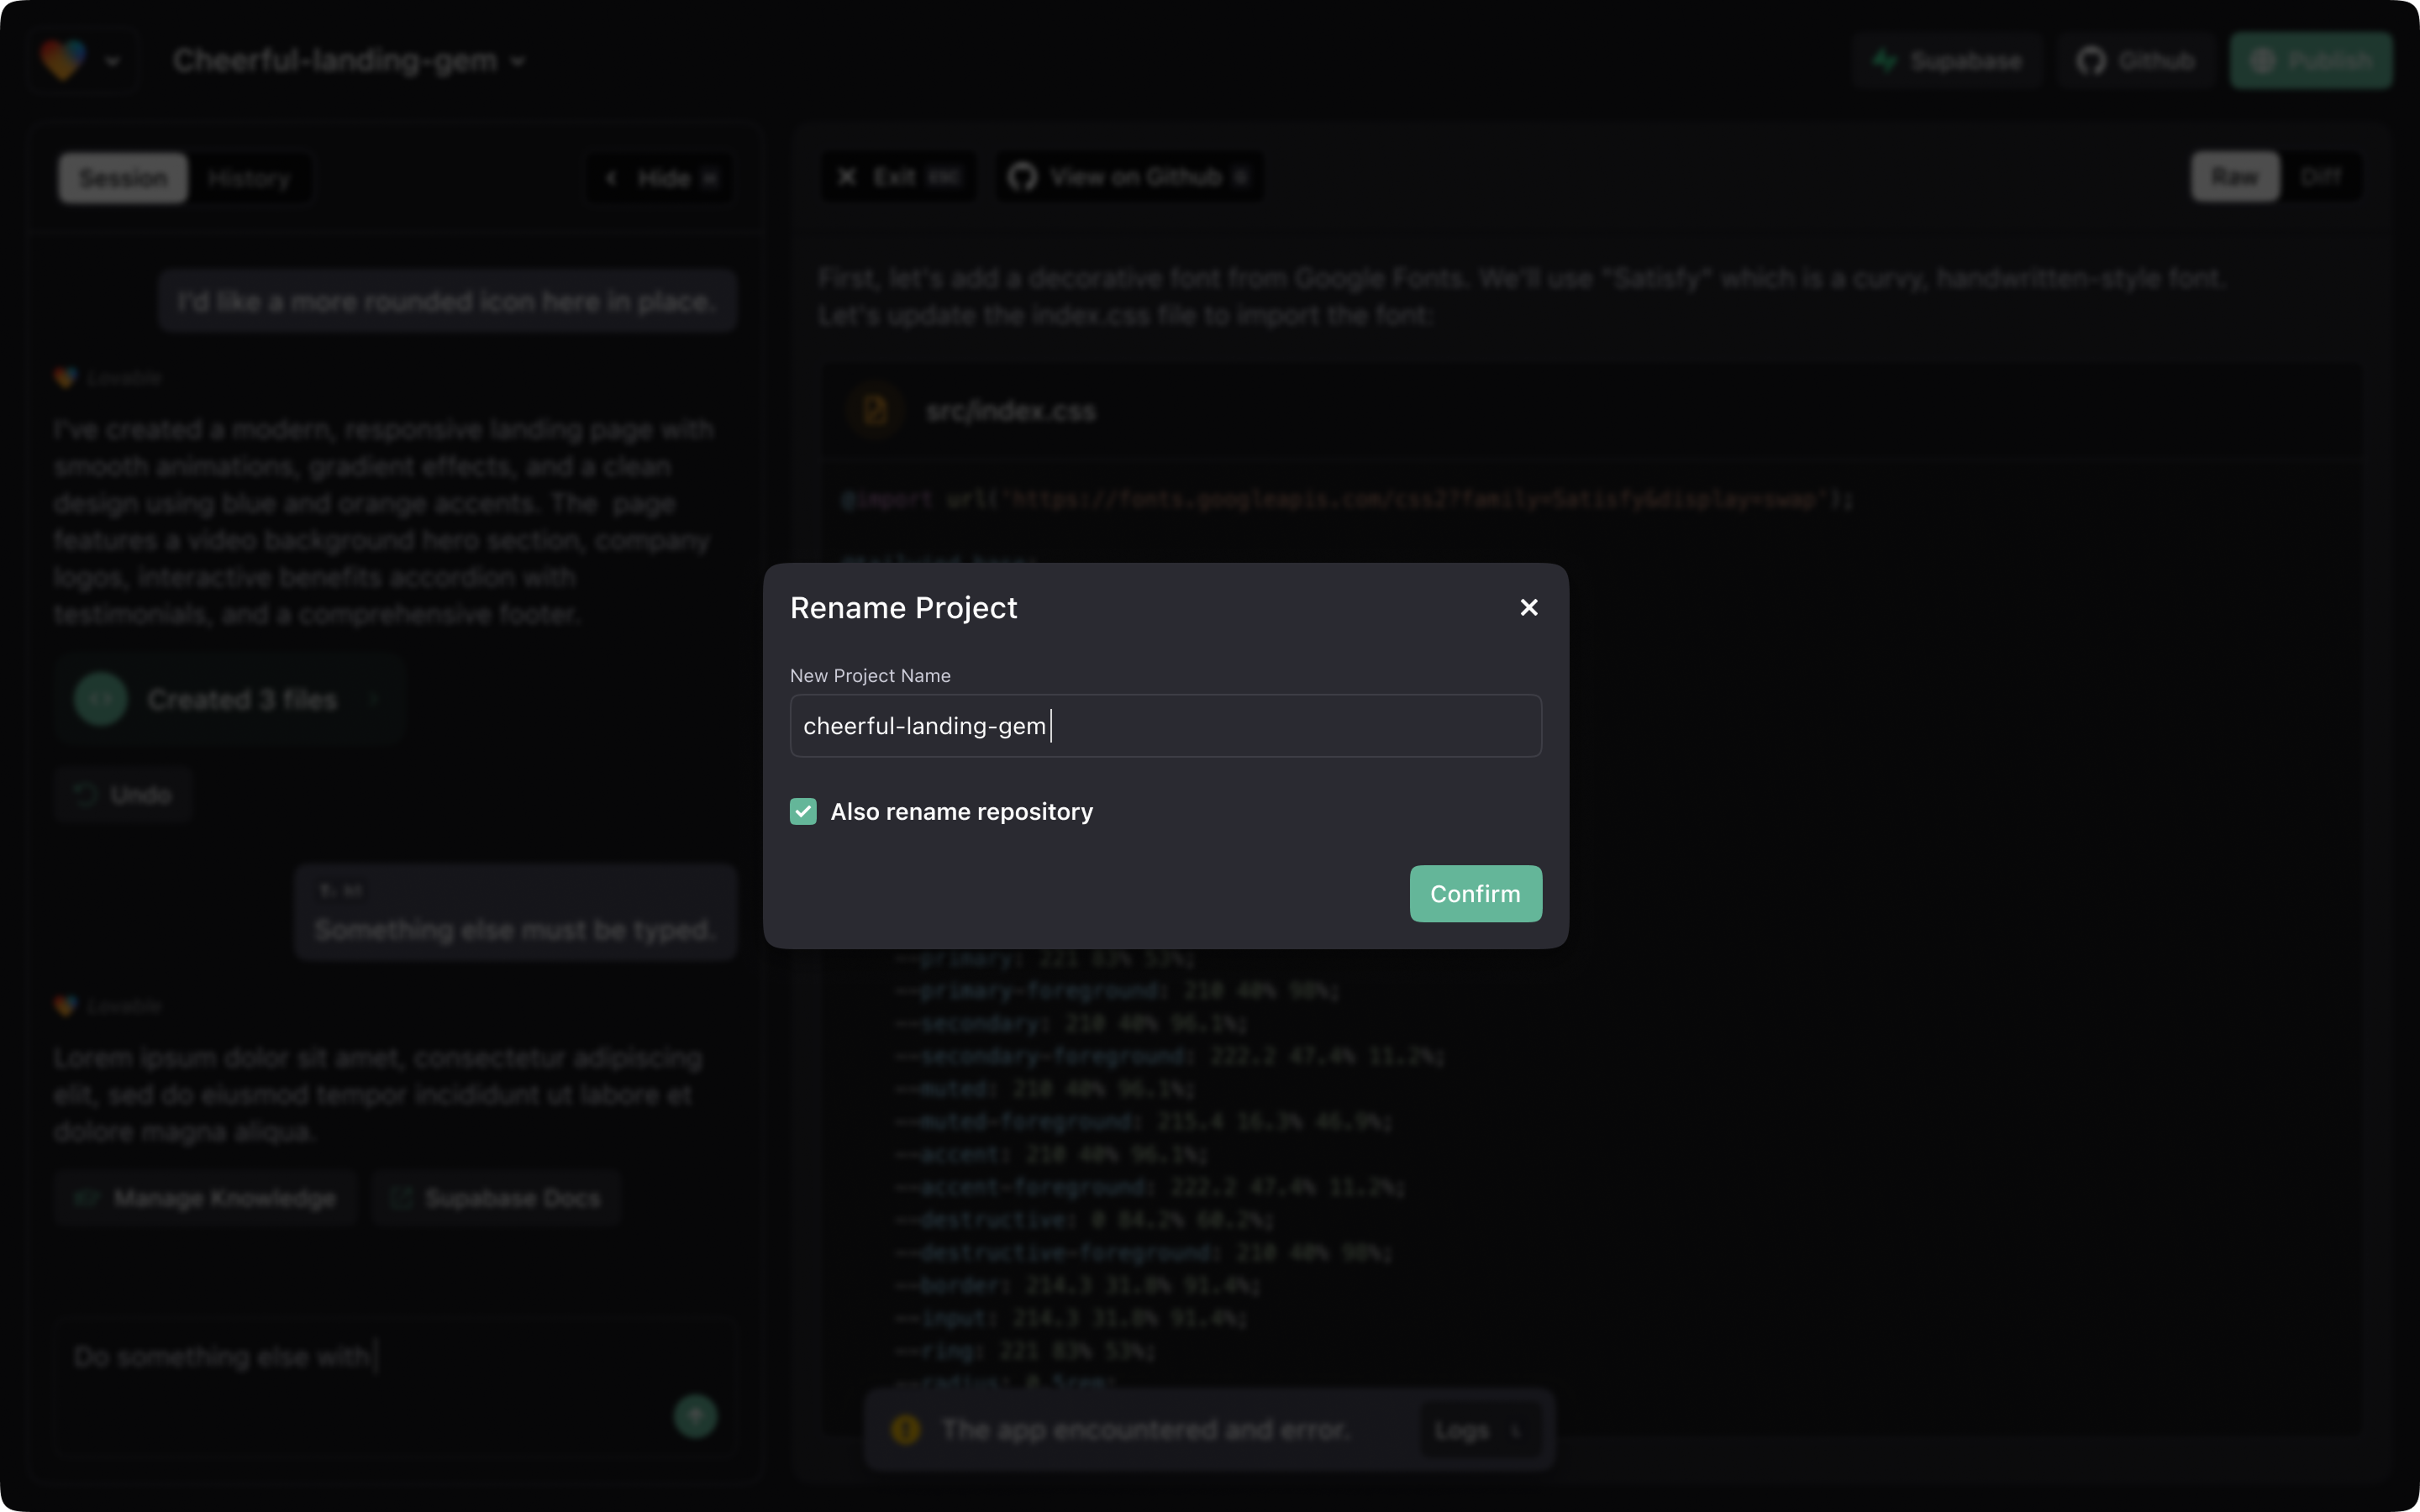
Task: Click the New Project Name input field
Action: coord(1165,726)
